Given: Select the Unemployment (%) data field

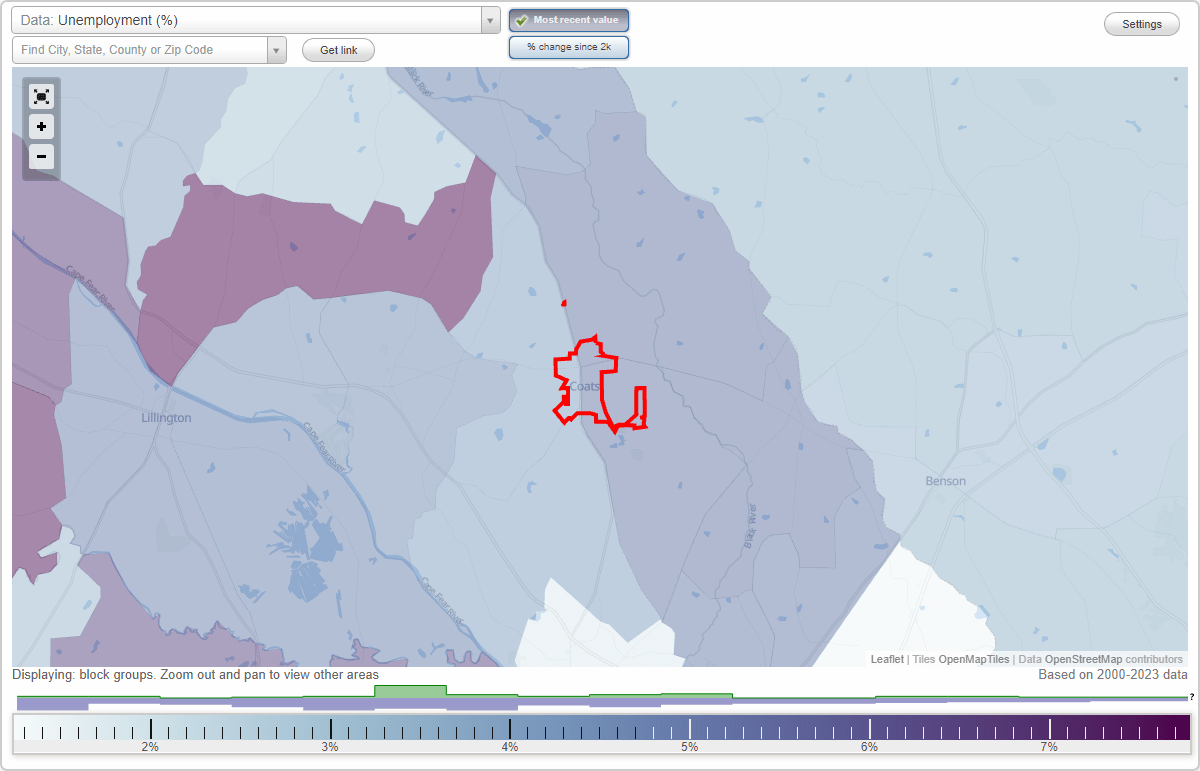Looking at the screenshot, I should tap(246, 20).
